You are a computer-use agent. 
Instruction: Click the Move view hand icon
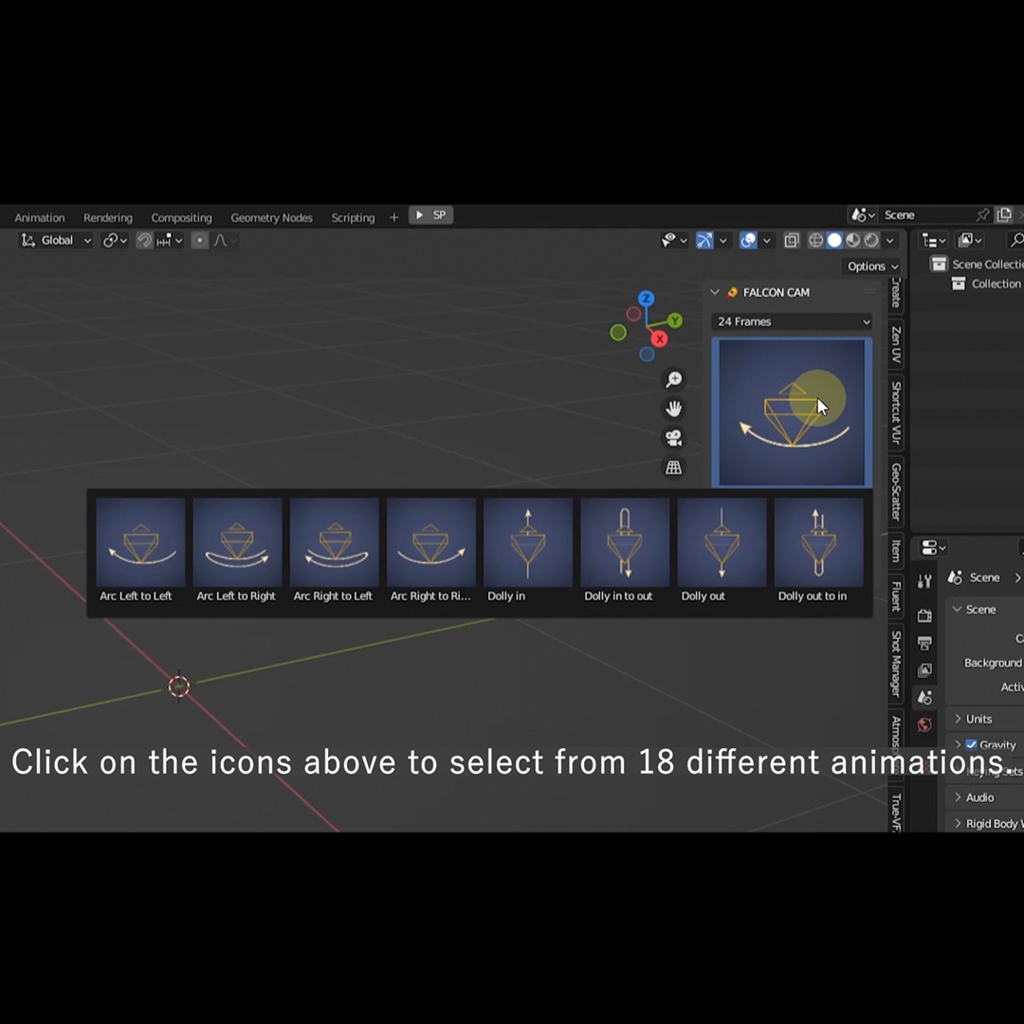[673, 409]
